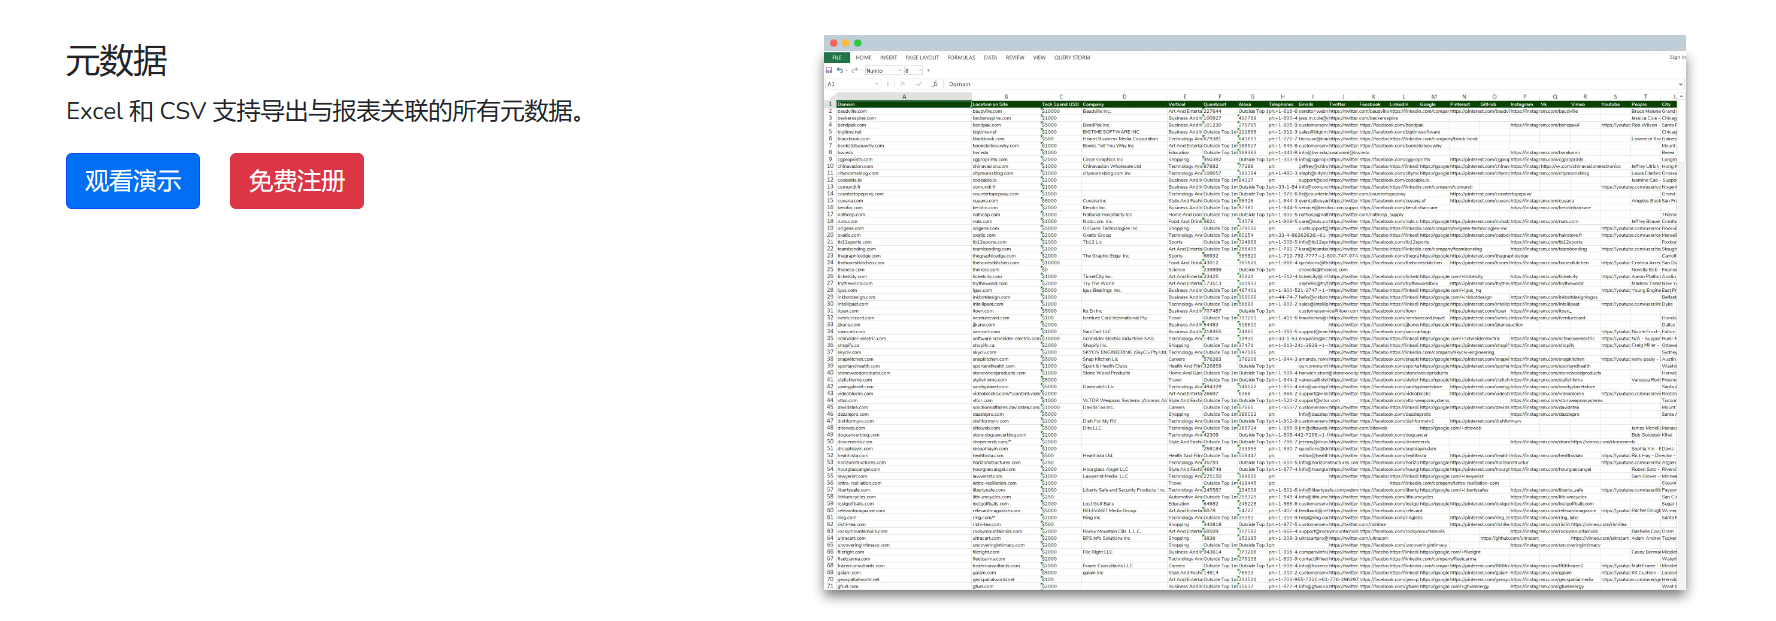Click the 观看演示 button
This screenshot has width=1776, height=621.
coord(133,181)
